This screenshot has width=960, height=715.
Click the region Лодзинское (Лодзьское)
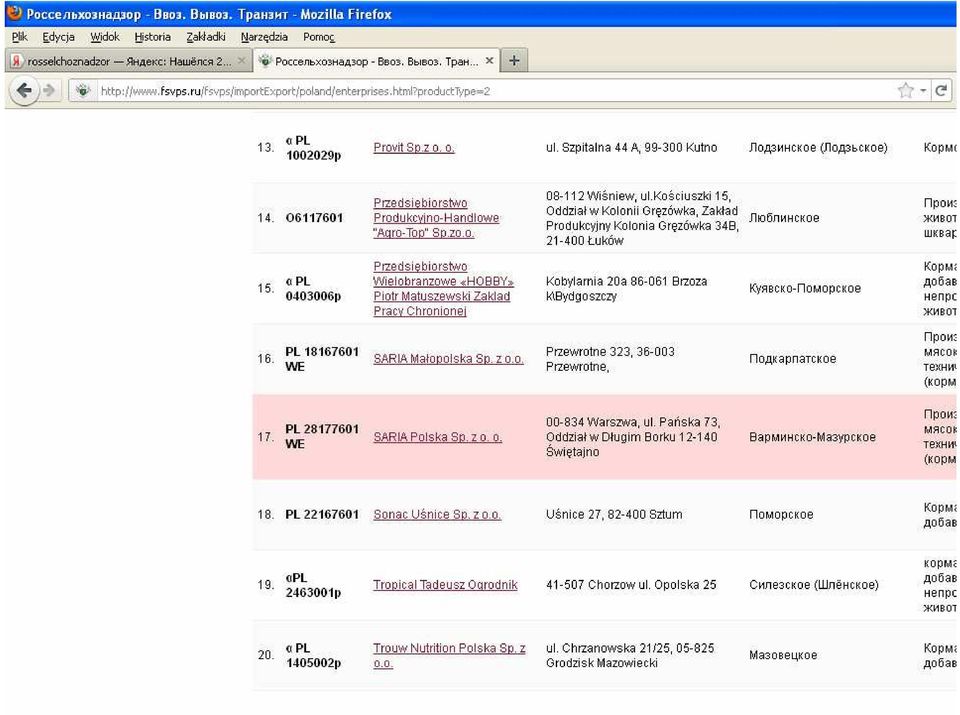818,148
